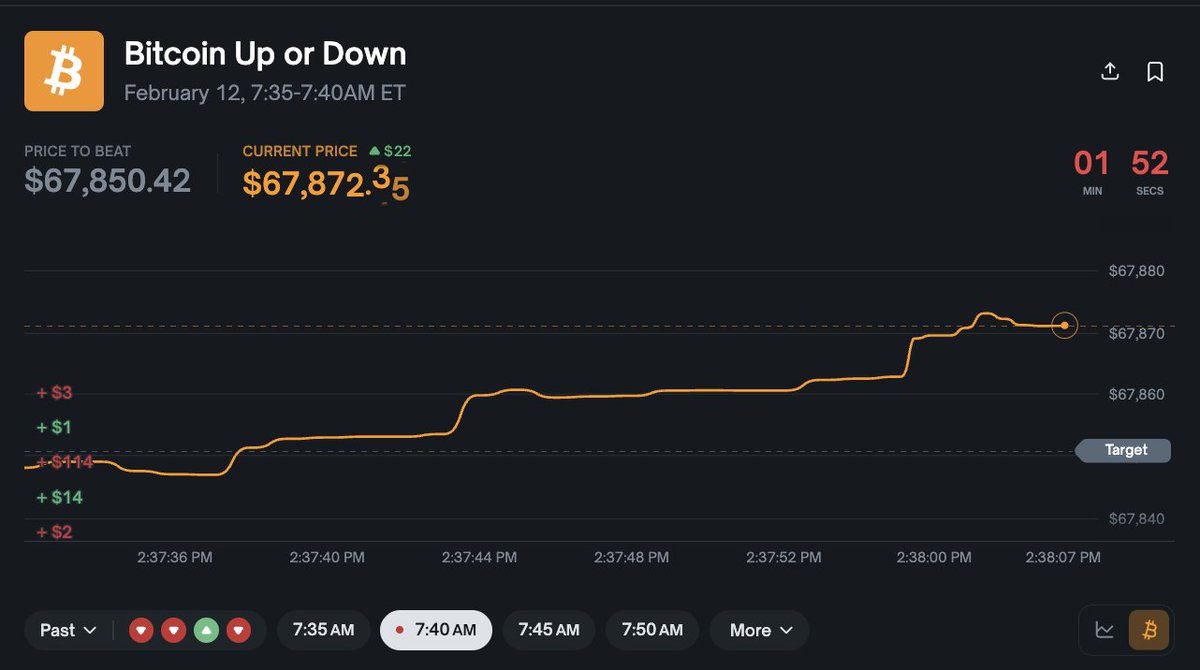Click the green triangle beside $22 gain

tap(373, 151)
